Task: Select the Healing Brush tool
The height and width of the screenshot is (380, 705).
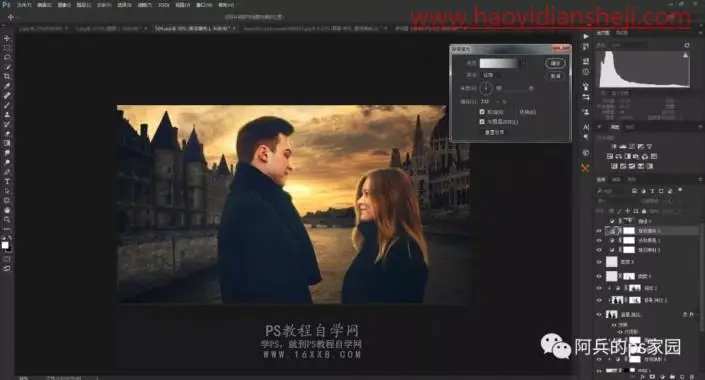Action: [x=7, y=95]
